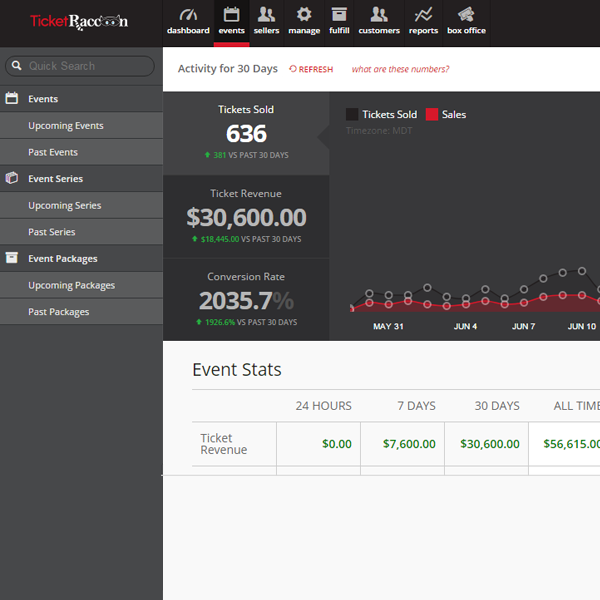Toggle the red Sales legend swatch

coord(432,115)
